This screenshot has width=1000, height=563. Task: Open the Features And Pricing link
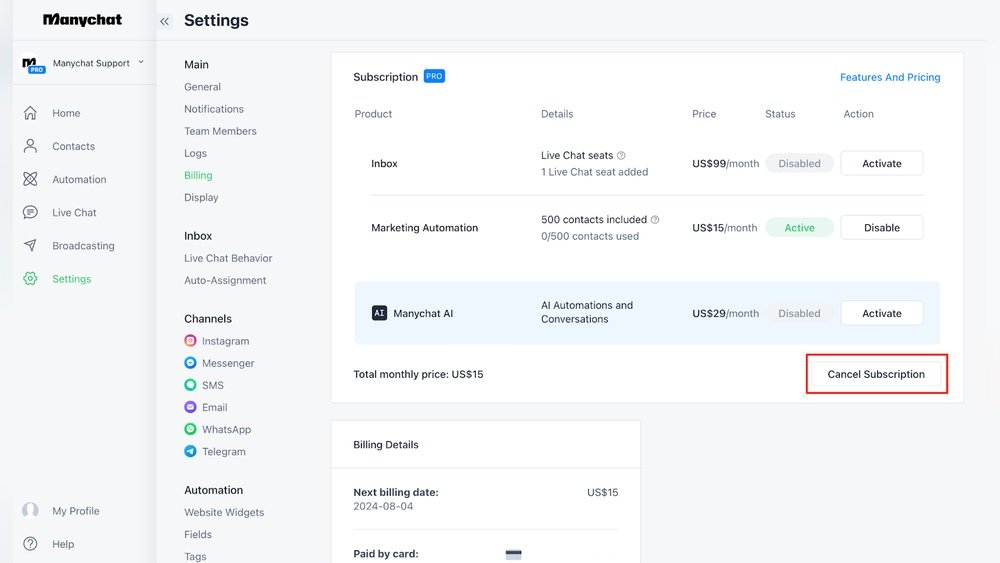(x=890, y=77)
